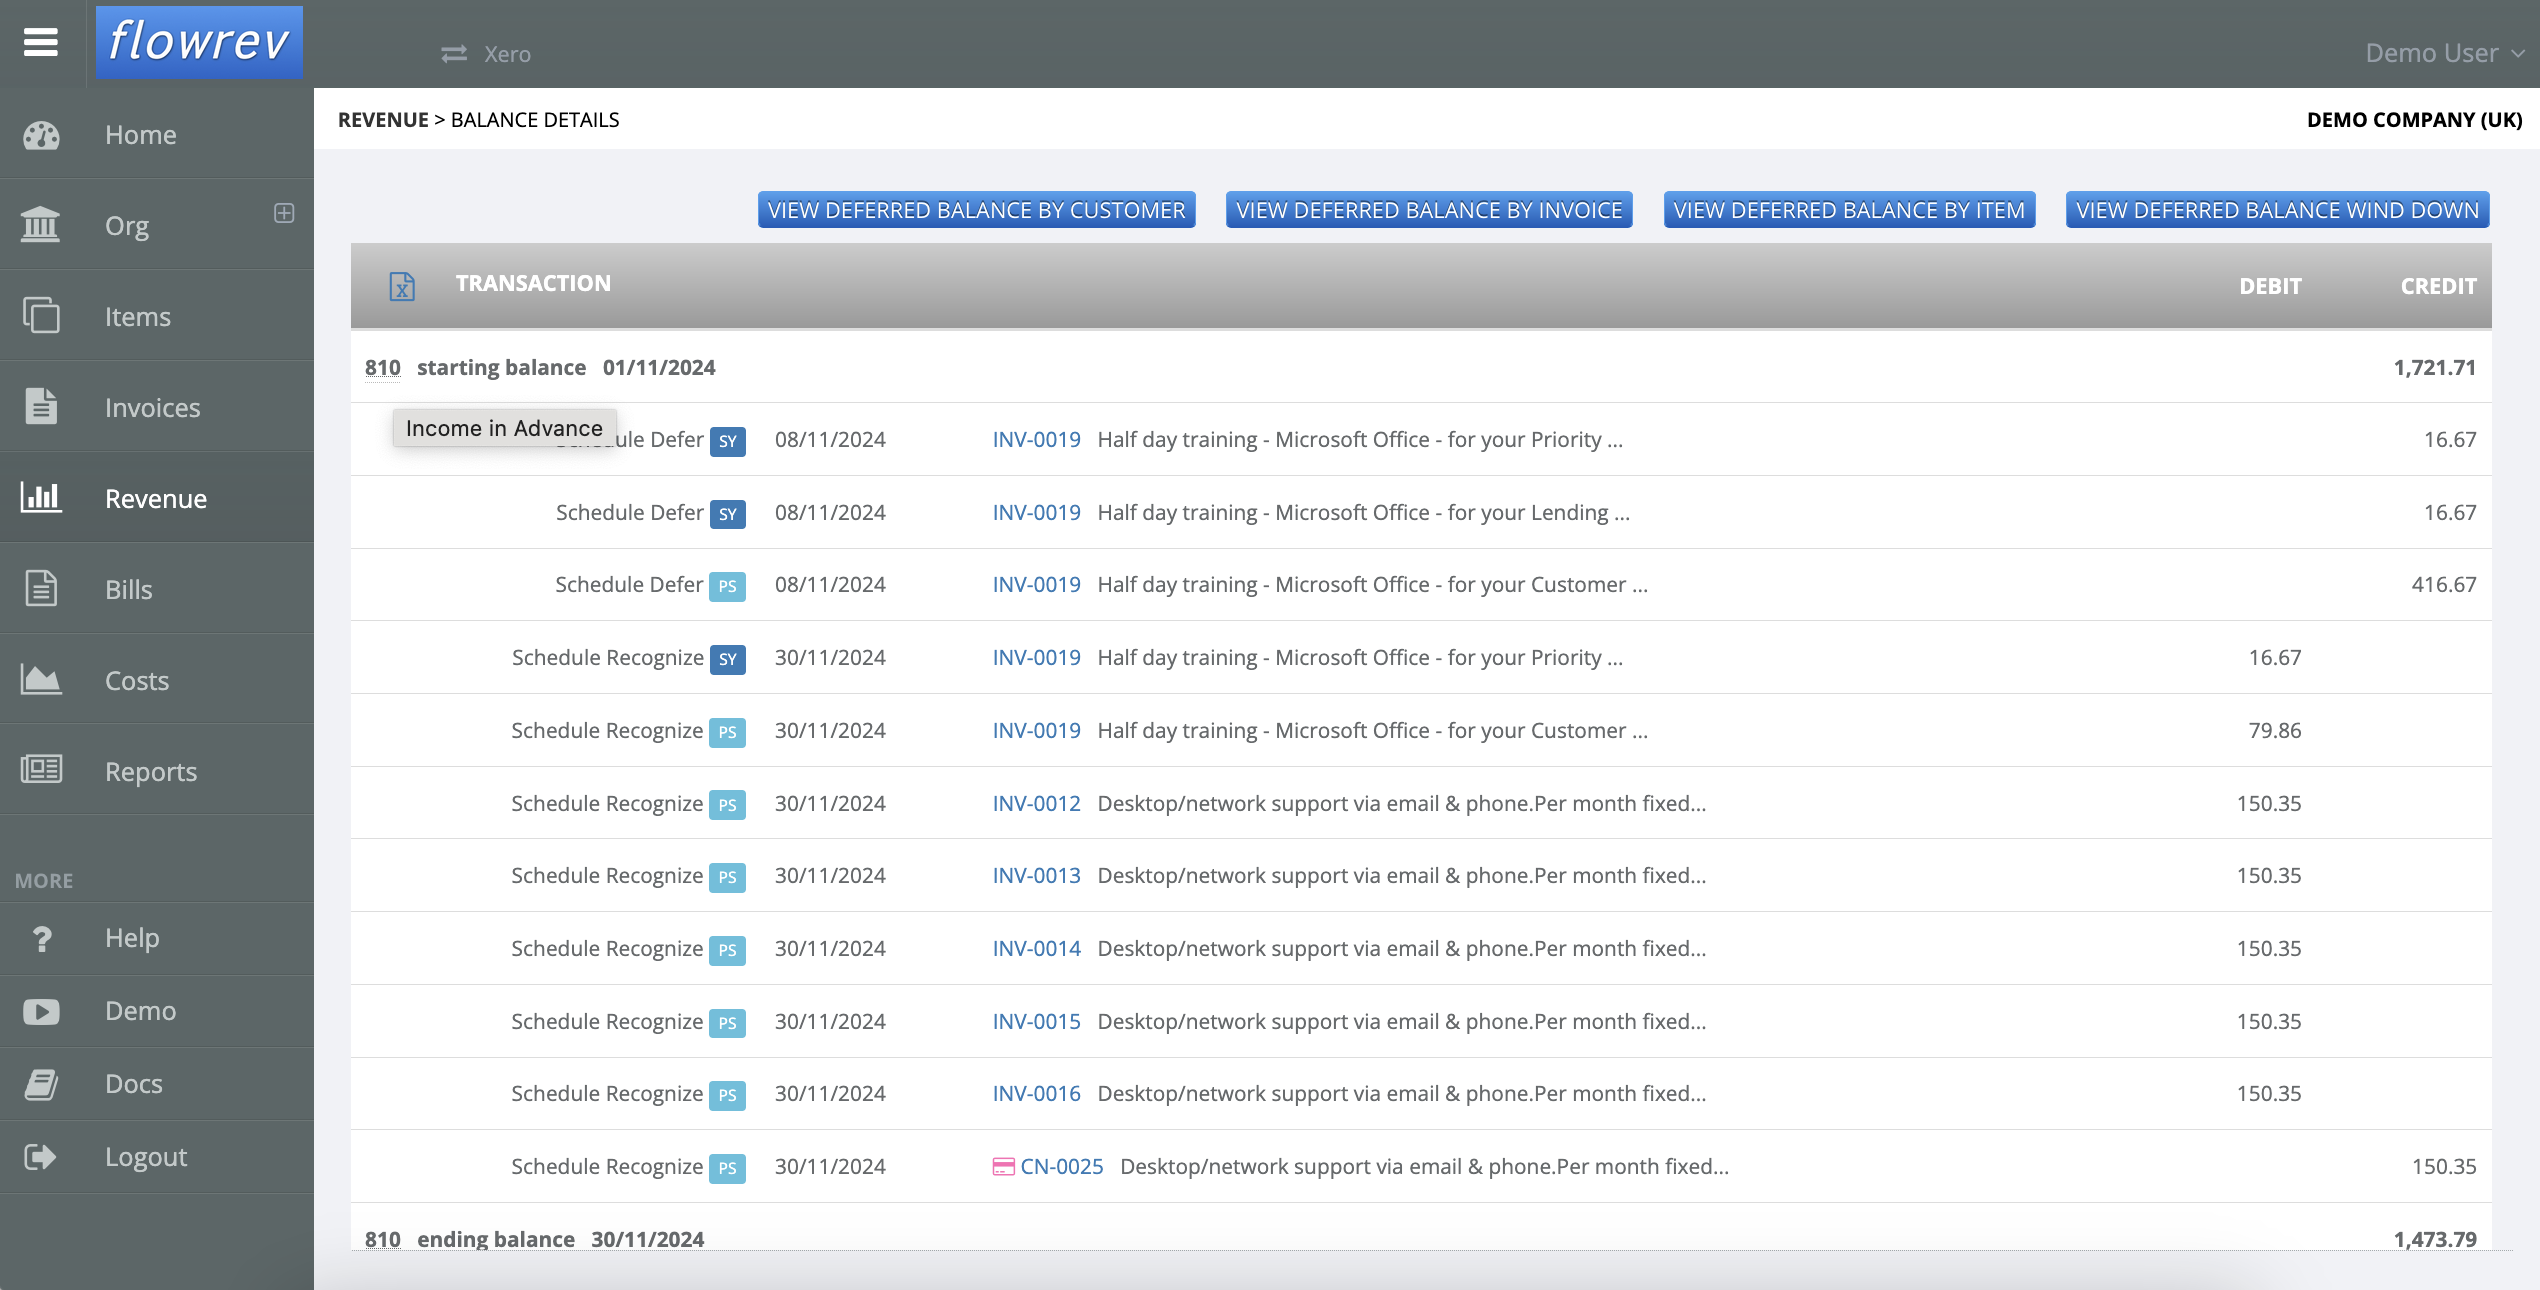Click Logout in the sidebar

(146, 1157)
